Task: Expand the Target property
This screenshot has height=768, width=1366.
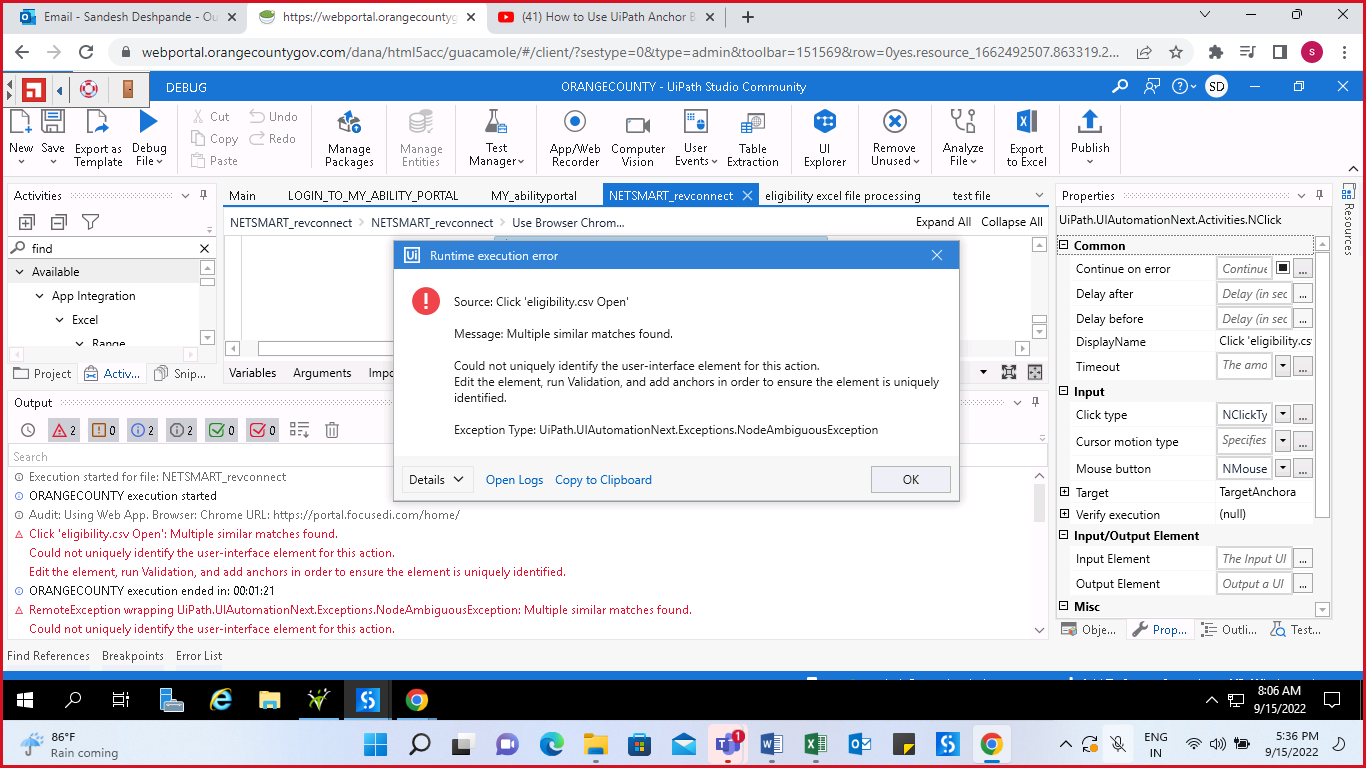Action: 1065,492
